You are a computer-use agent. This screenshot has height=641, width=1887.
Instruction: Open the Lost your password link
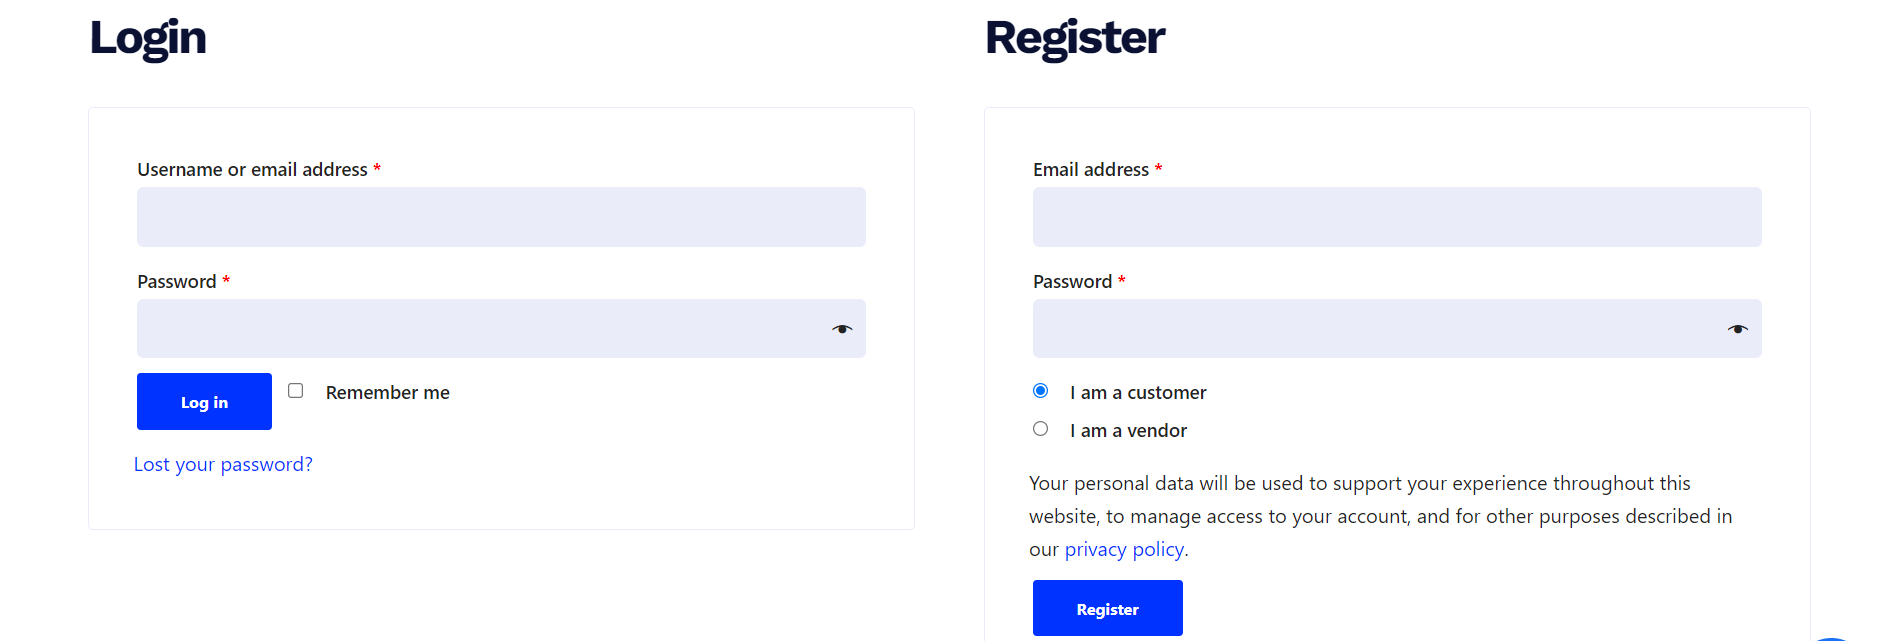point(223,464)
